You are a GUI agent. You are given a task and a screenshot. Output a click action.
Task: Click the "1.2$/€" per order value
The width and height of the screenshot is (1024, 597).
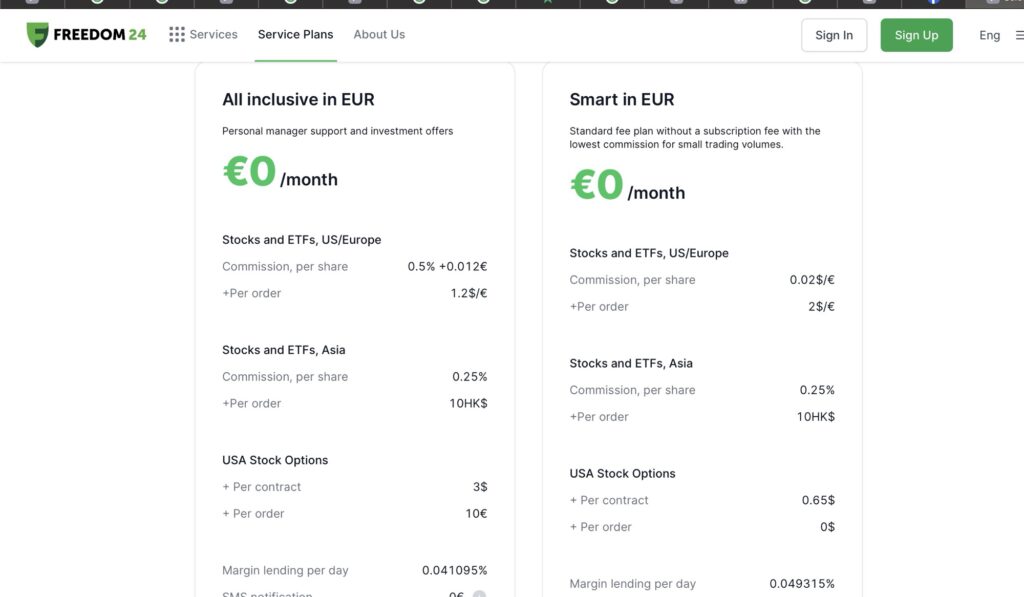pos(469,293)
